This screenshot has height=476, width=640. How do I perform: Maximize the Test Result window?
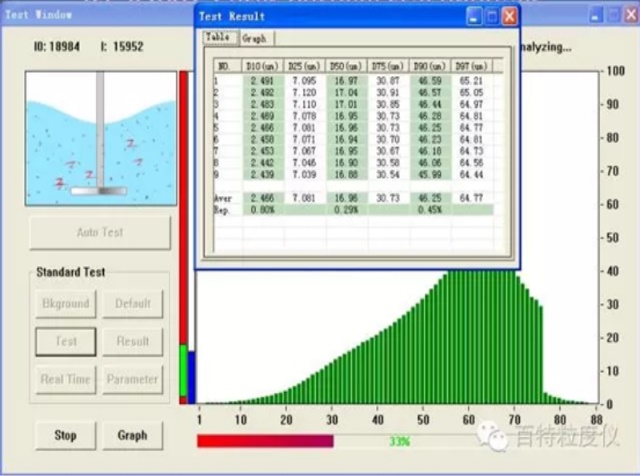490,16
